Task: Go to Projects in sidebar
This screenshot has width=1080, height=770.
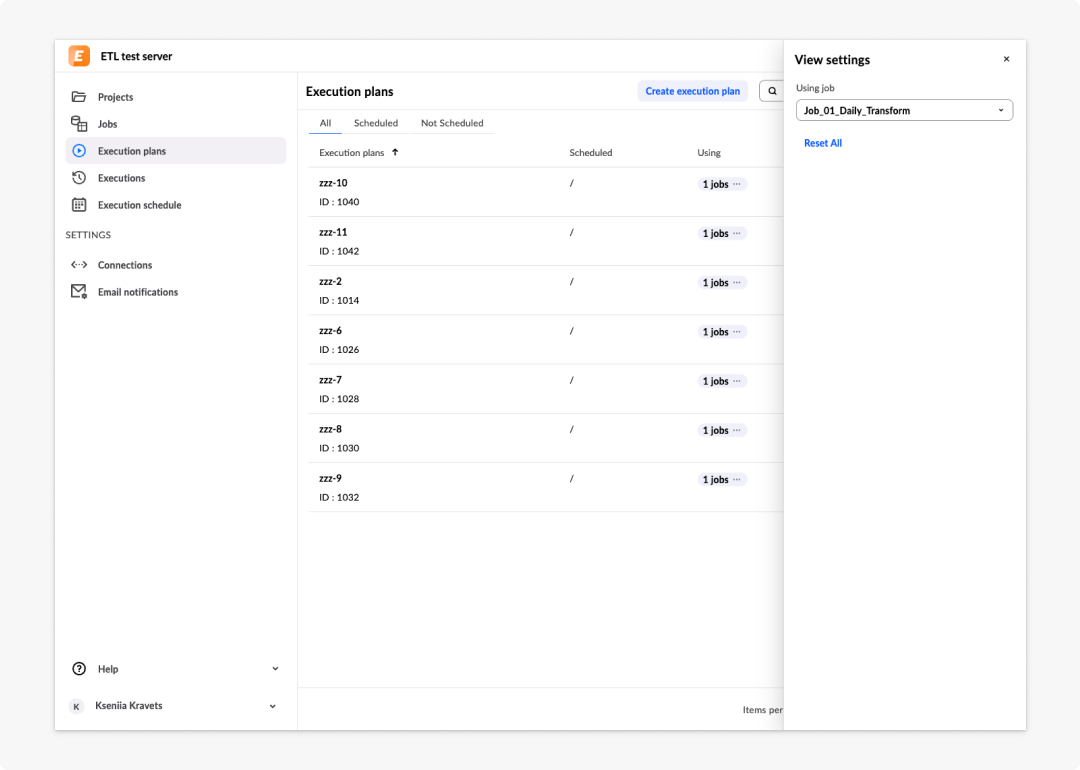Action: 176,96
